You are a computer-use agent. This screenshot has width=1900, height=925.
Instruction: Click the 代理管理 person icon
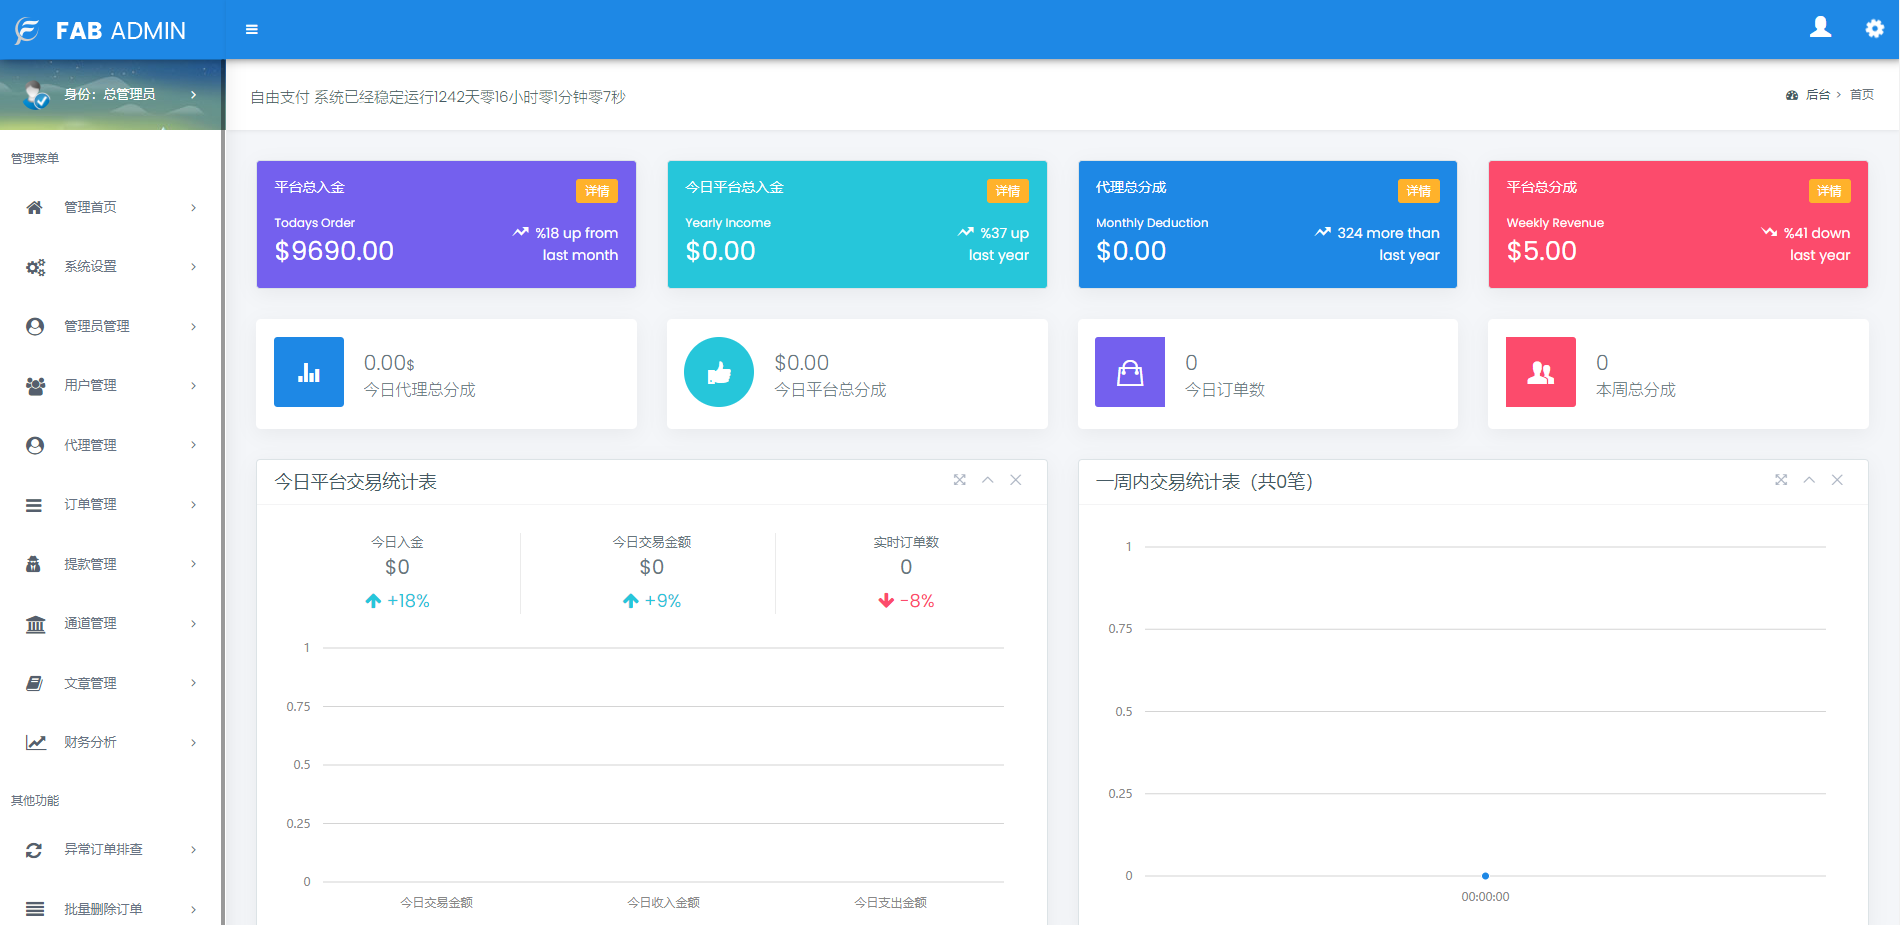pyautogui.click(x=35, y=446)
